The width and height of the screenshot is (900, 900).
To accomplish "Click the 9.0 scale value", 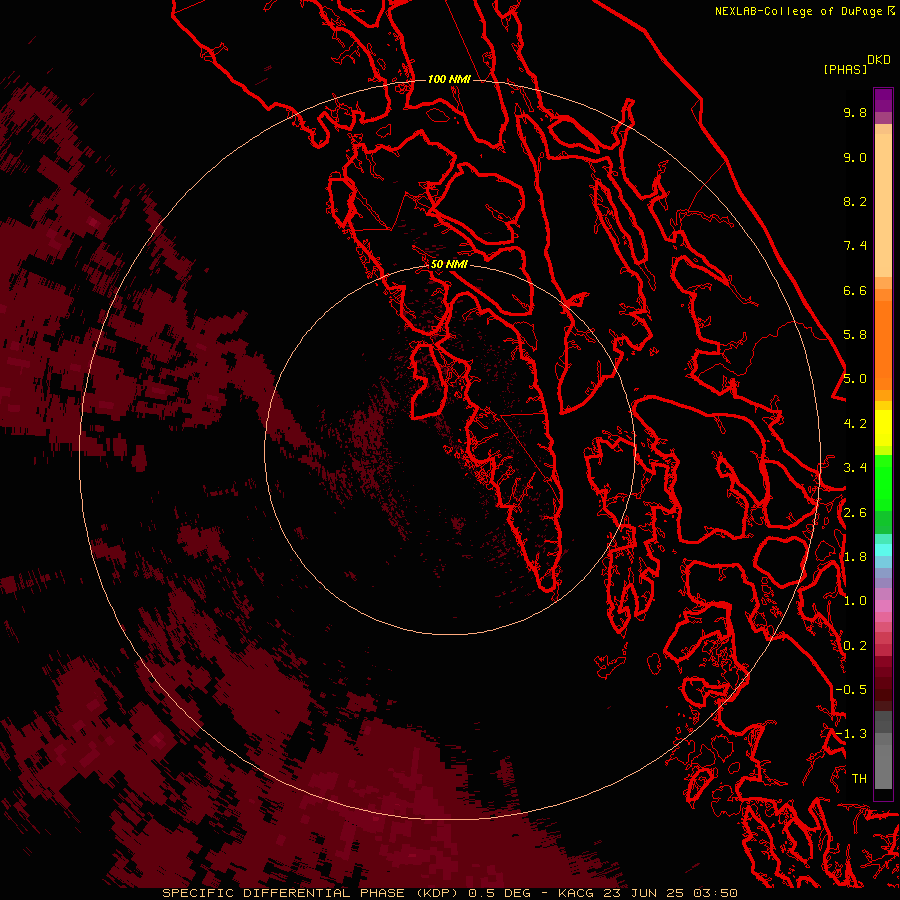I will click(x=855, y=157).
